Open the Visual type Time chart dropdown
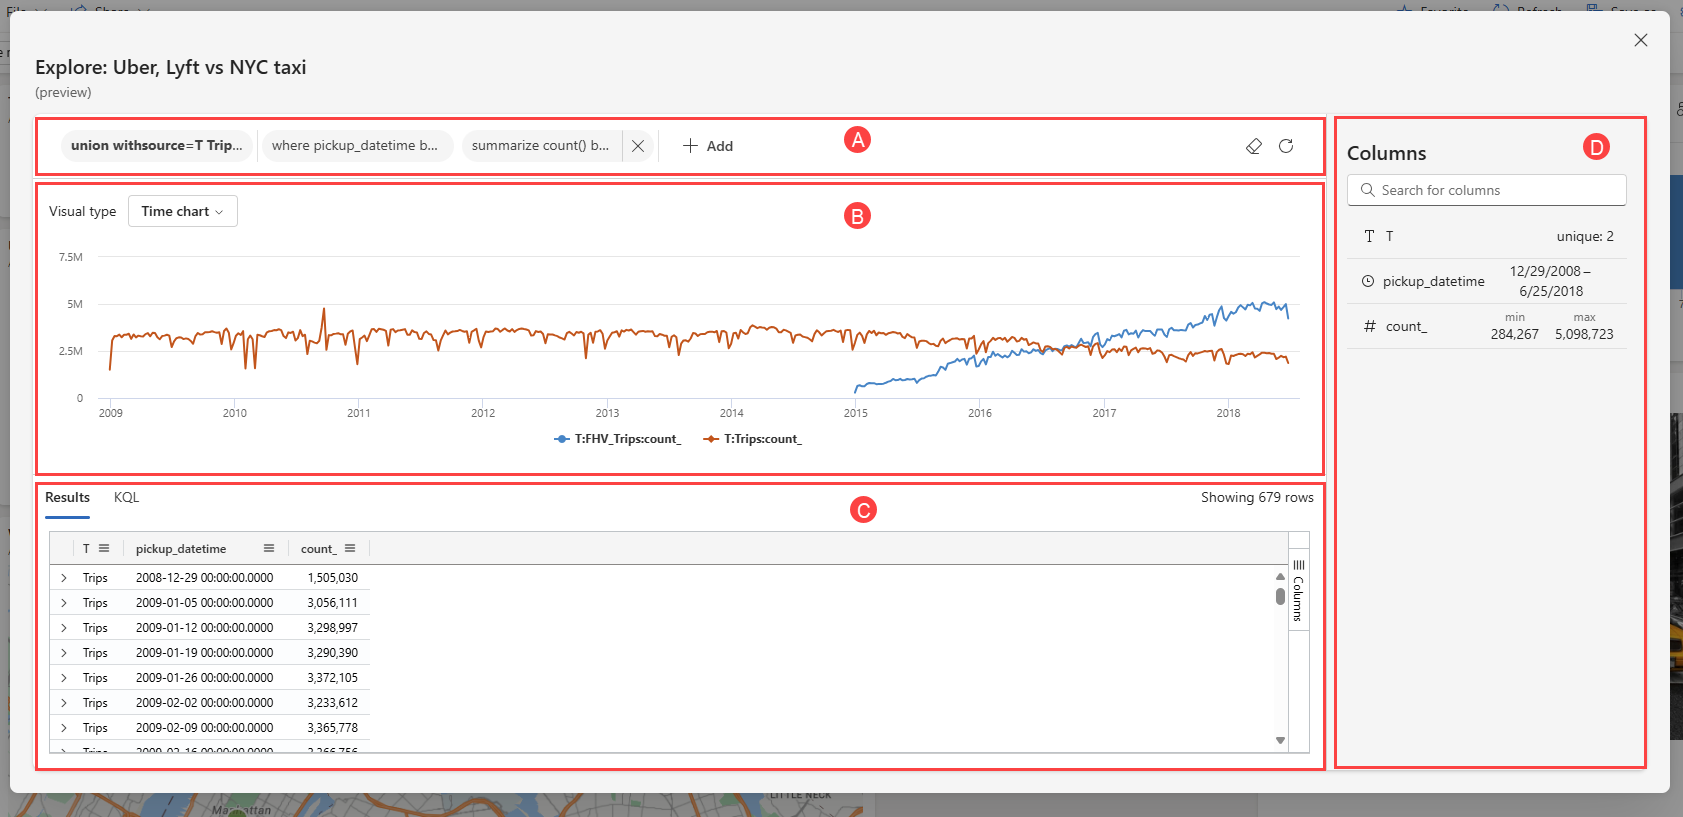Image resolution: width=1683 pixels, height=817 pixels. tap(183, 211)
